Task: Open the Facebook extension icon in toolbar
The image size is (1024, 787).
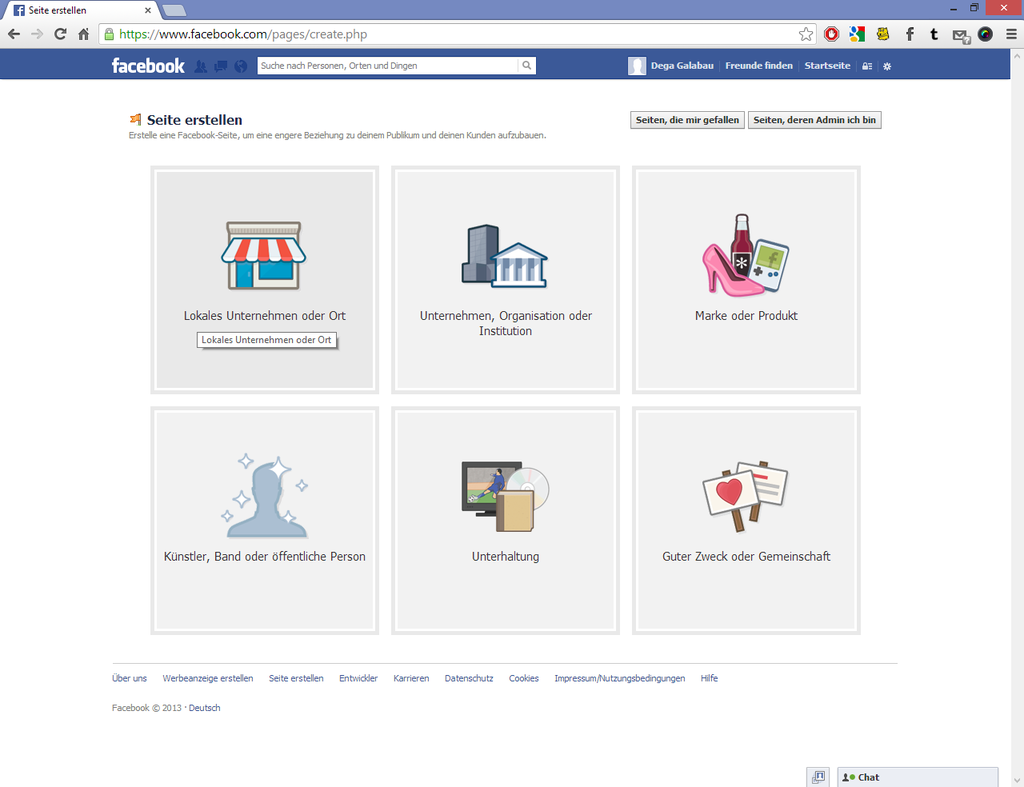Action: pyautogui.click(x=909, y=34)
